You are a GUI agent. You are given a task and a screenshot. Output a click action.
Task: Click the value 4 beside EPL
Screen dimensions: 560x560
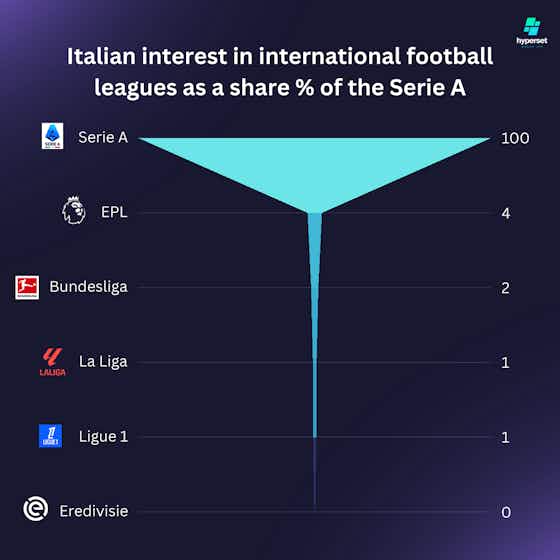click(x=506, y=213)
